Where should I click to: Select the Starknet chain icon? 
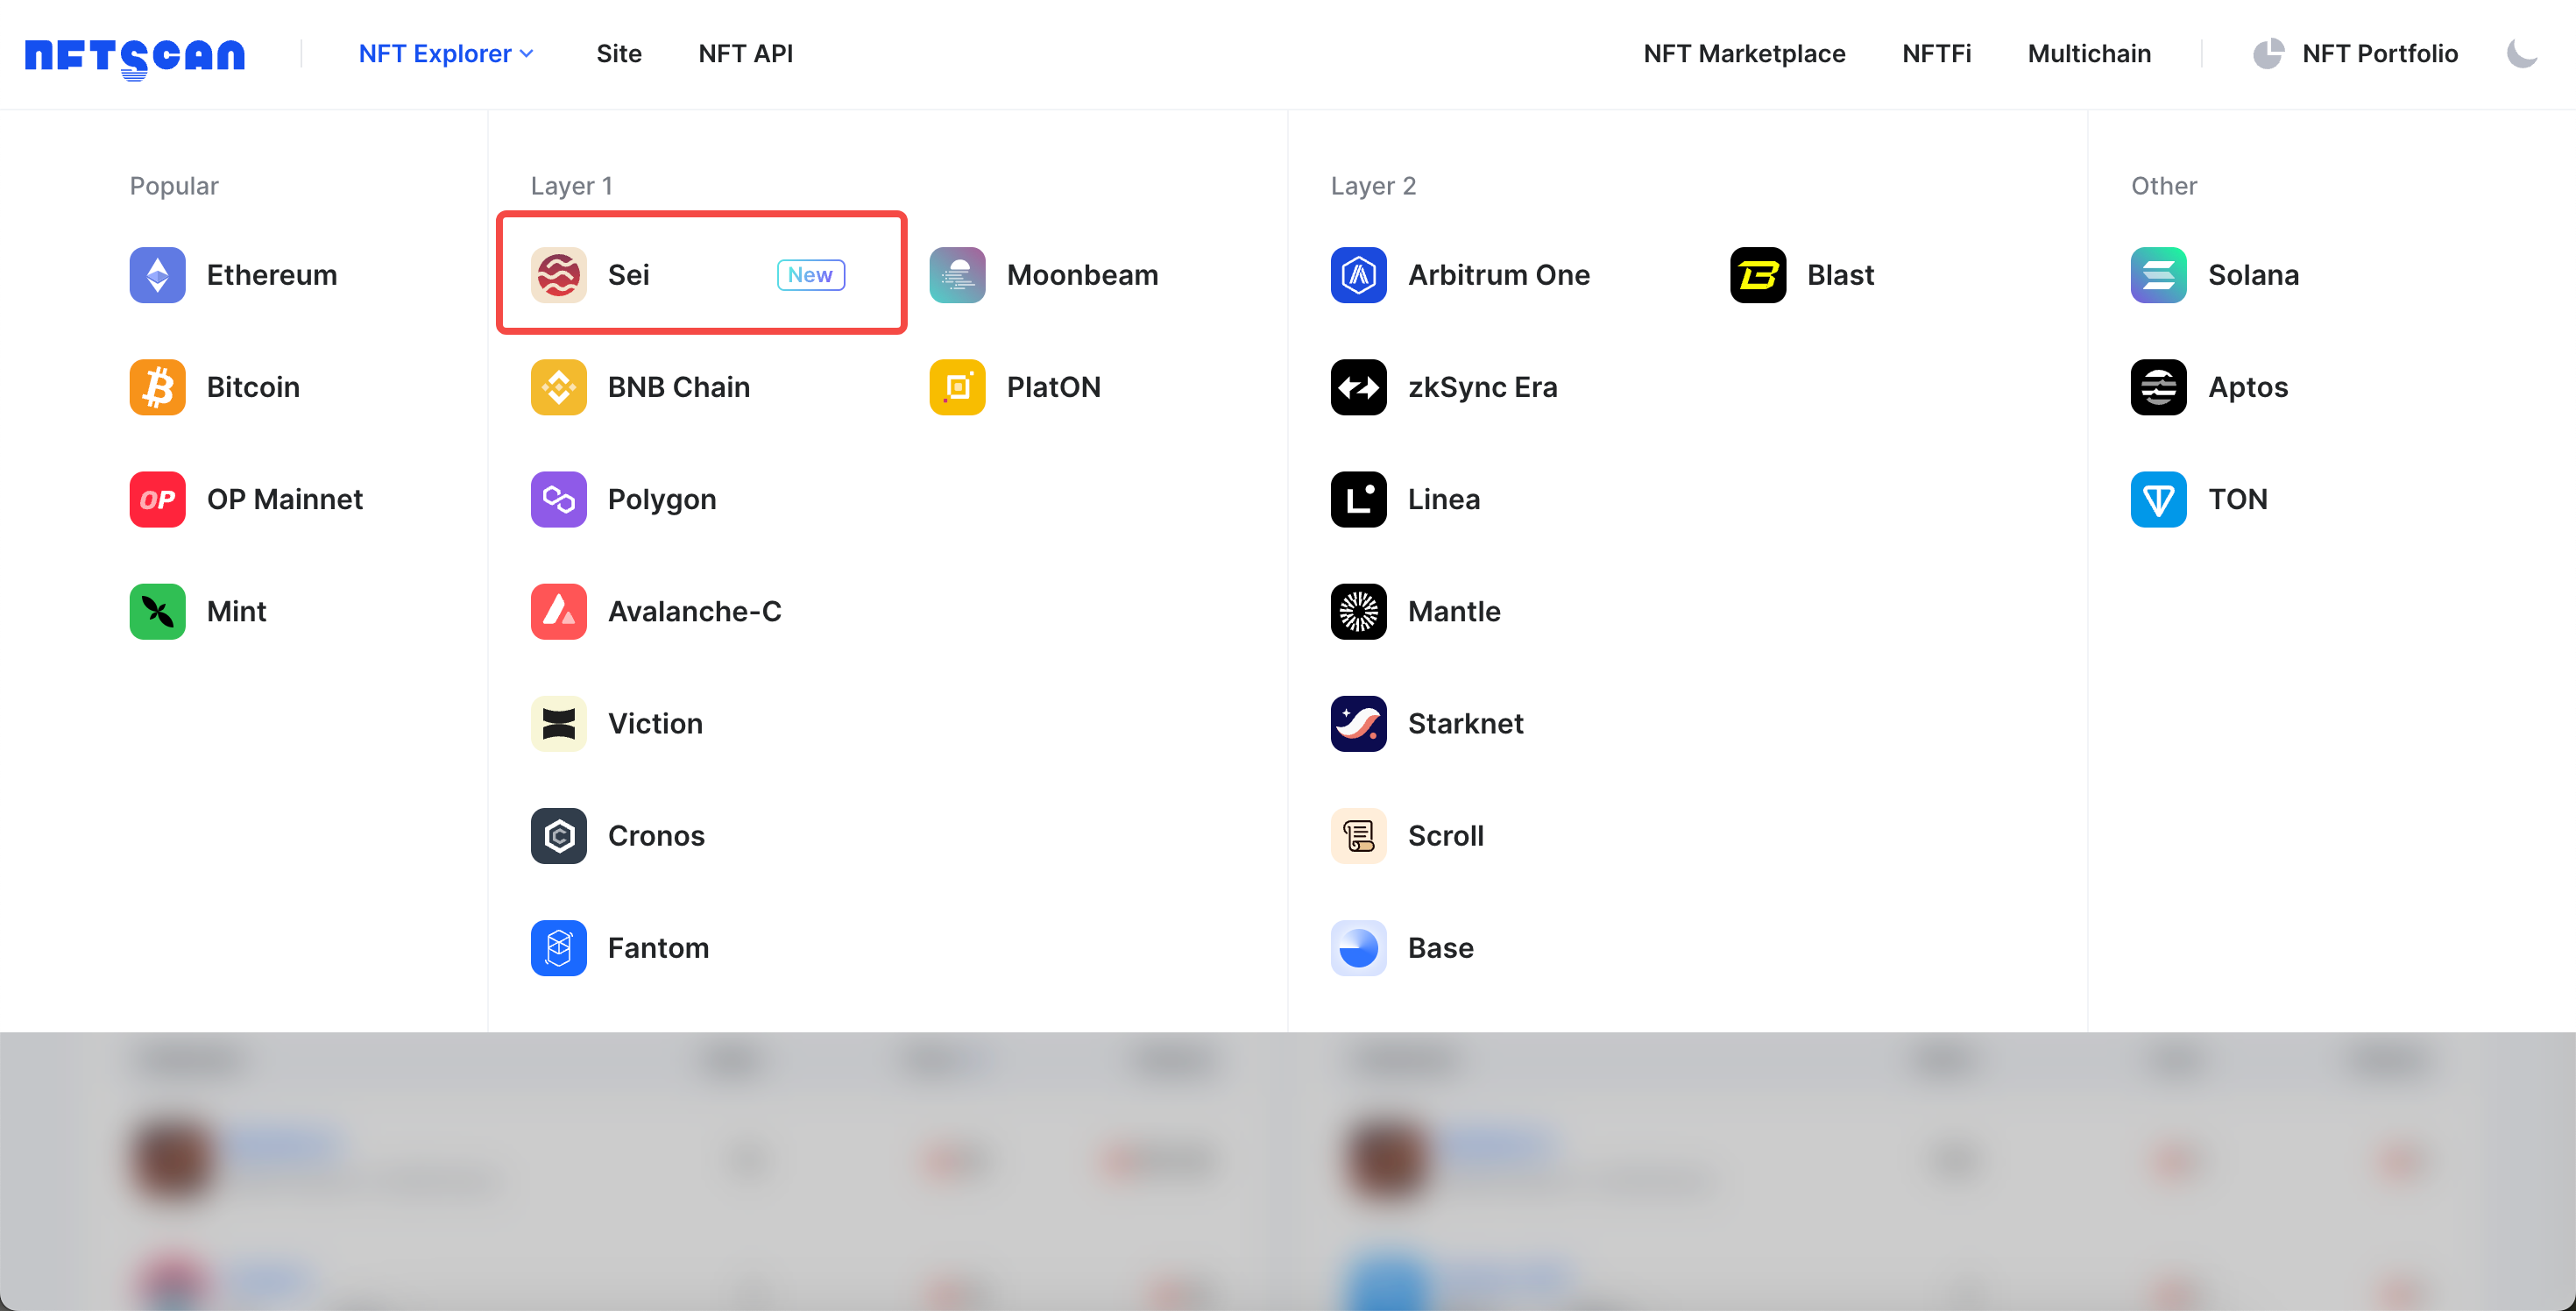(1358, 723)
